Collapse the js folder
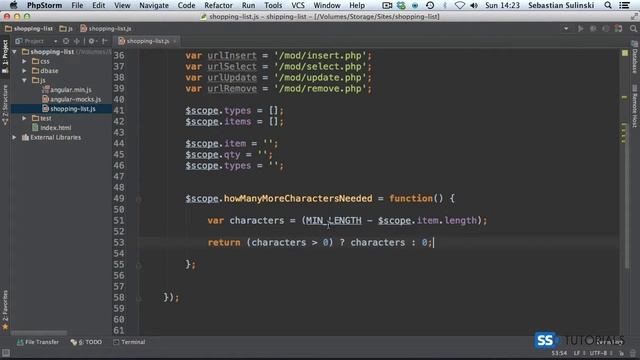This screenshot has width=640, height=360. 24,80
